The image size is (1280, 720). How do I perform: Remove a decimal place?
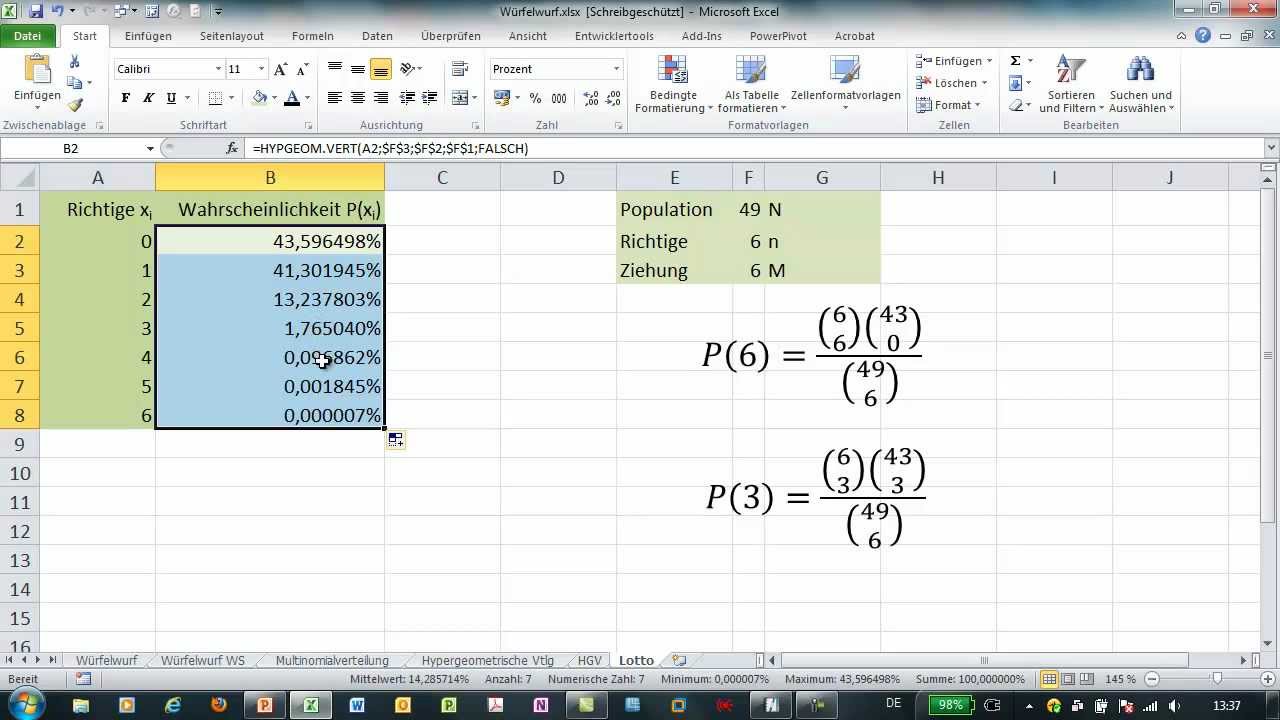[x=612, y=98]
